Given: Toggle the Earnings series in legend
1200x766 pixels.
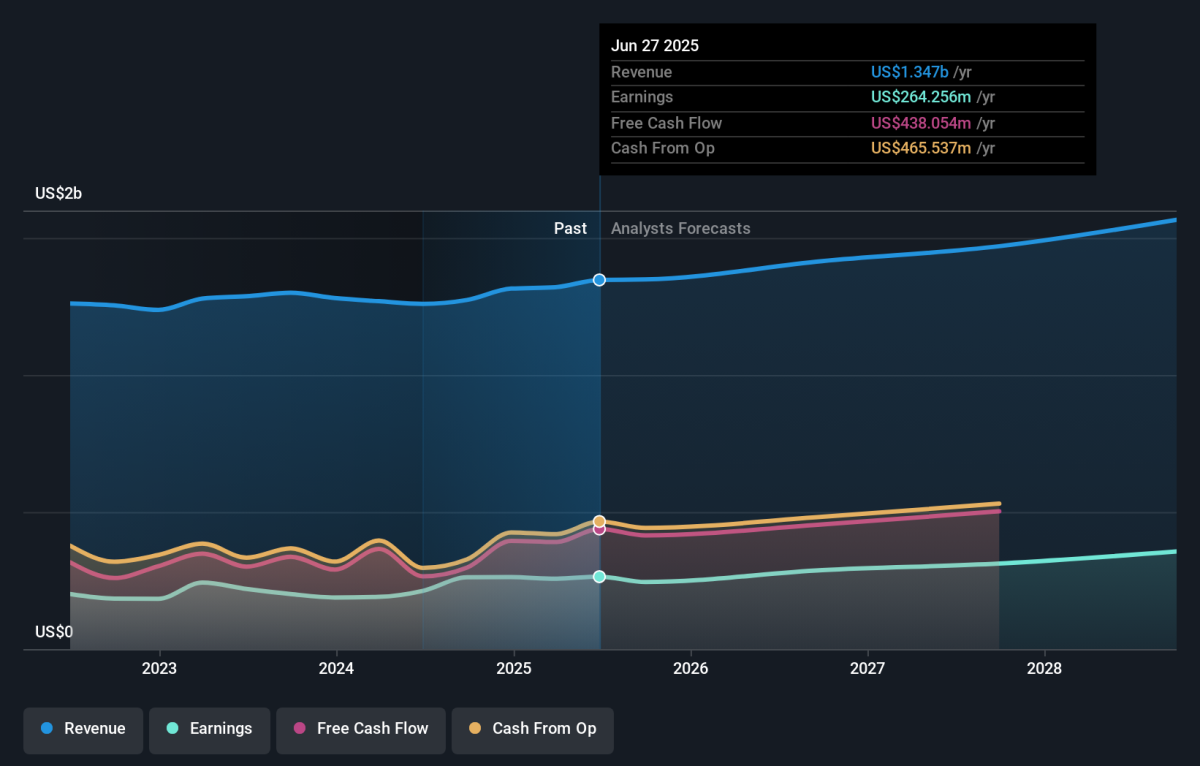Looking at the screenshot, I should coord(209,729).
